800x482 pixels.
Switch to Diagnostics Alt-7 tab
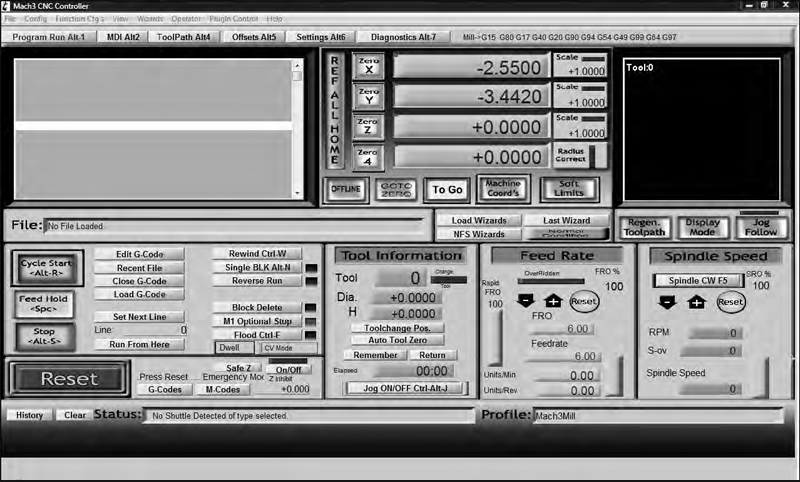(403, 37)
